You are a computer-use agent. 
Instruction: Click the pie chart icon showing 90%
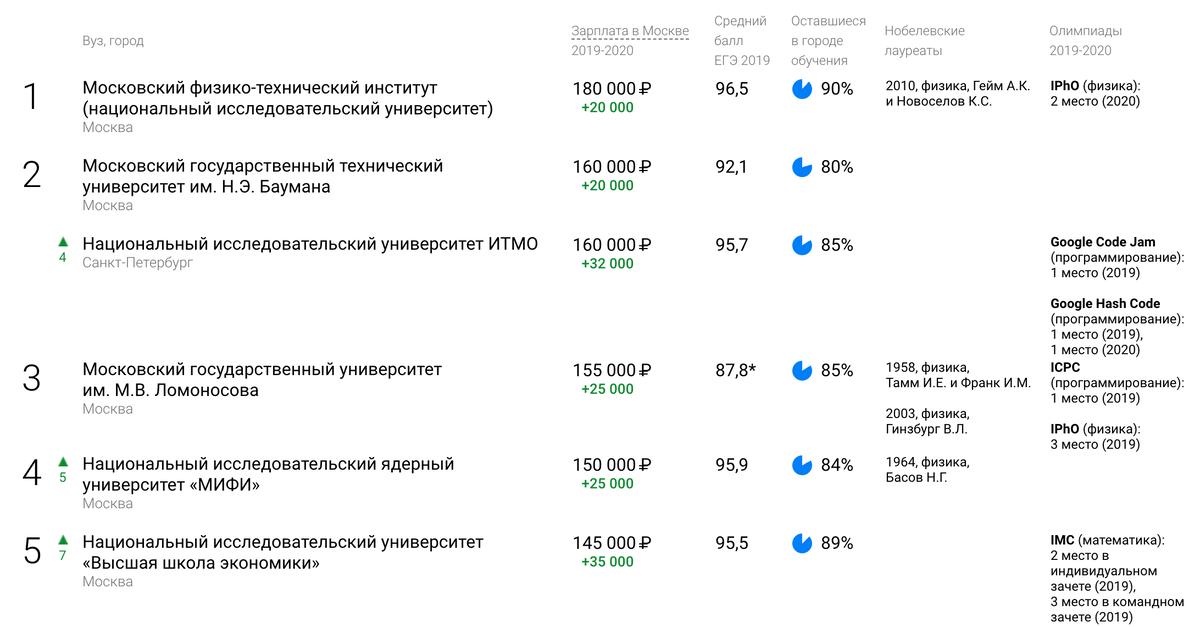802,89
